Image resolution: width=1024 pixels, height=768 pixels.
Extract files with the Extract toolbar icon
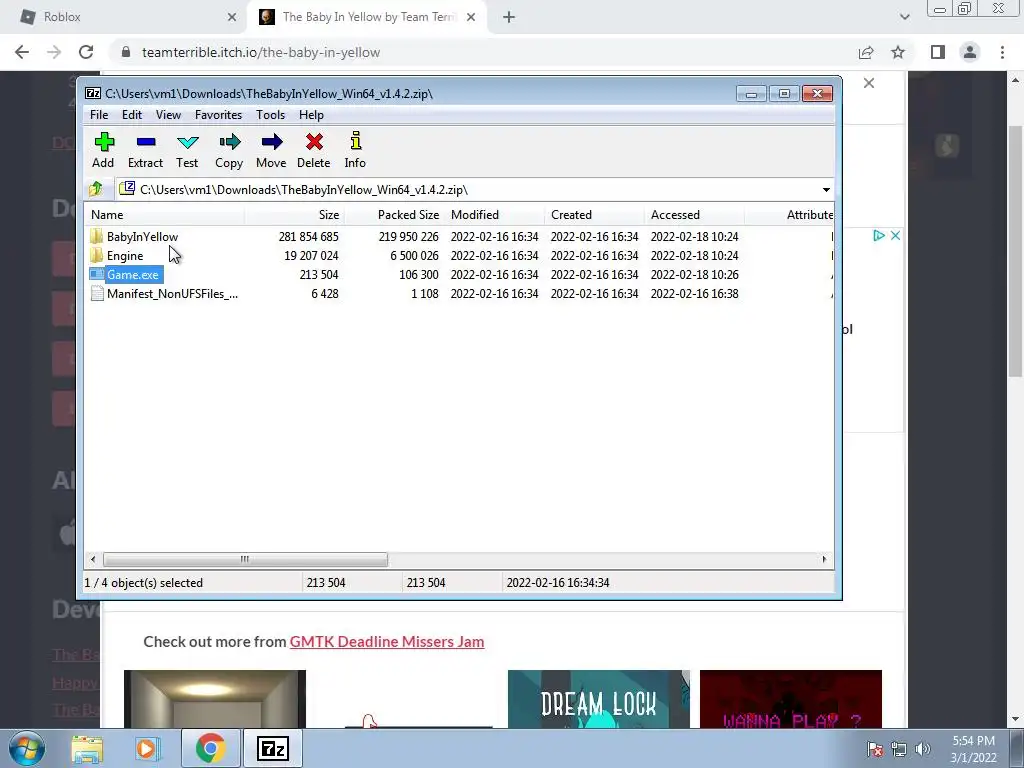(x=146, y=142)
